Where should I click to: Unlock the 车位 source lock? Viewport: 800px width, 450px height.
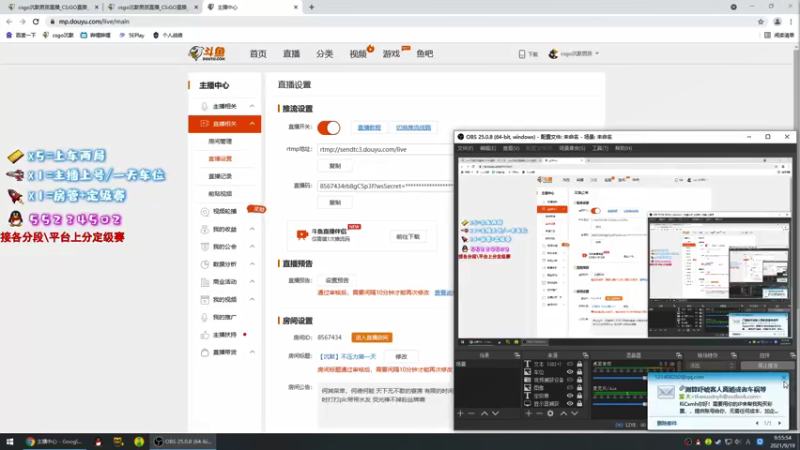(579, 372)
